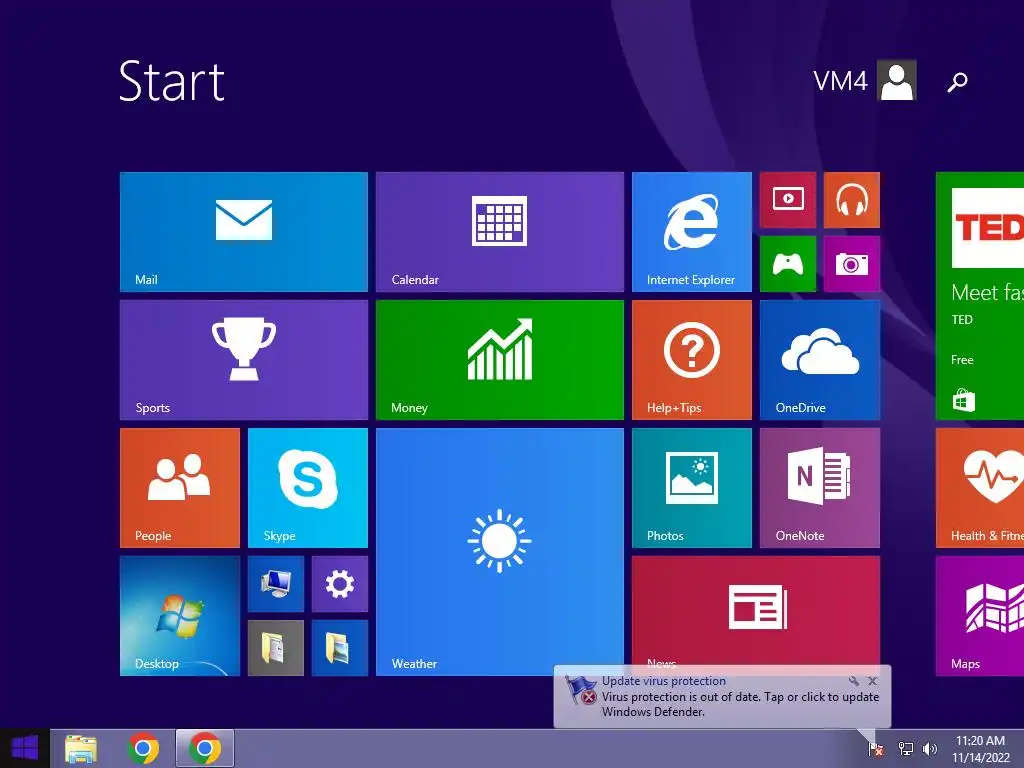Open the OneDrive tile
The width and height of the screenshot is (1024, 768).
click(820, 360)
